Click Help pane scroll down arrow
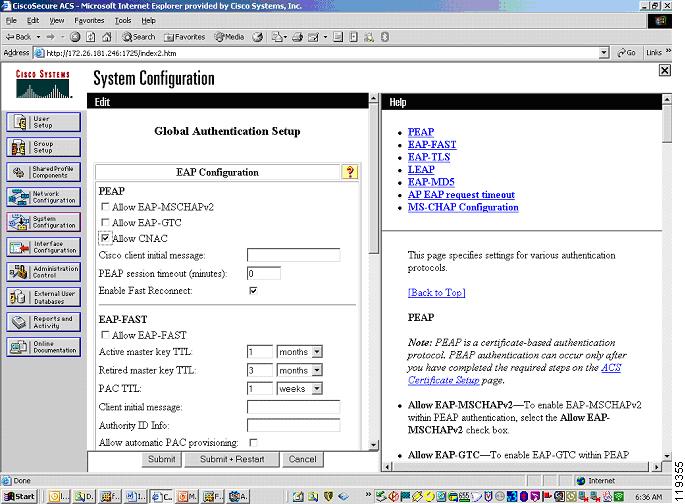 pyautogui.click(x=667, y=456)
